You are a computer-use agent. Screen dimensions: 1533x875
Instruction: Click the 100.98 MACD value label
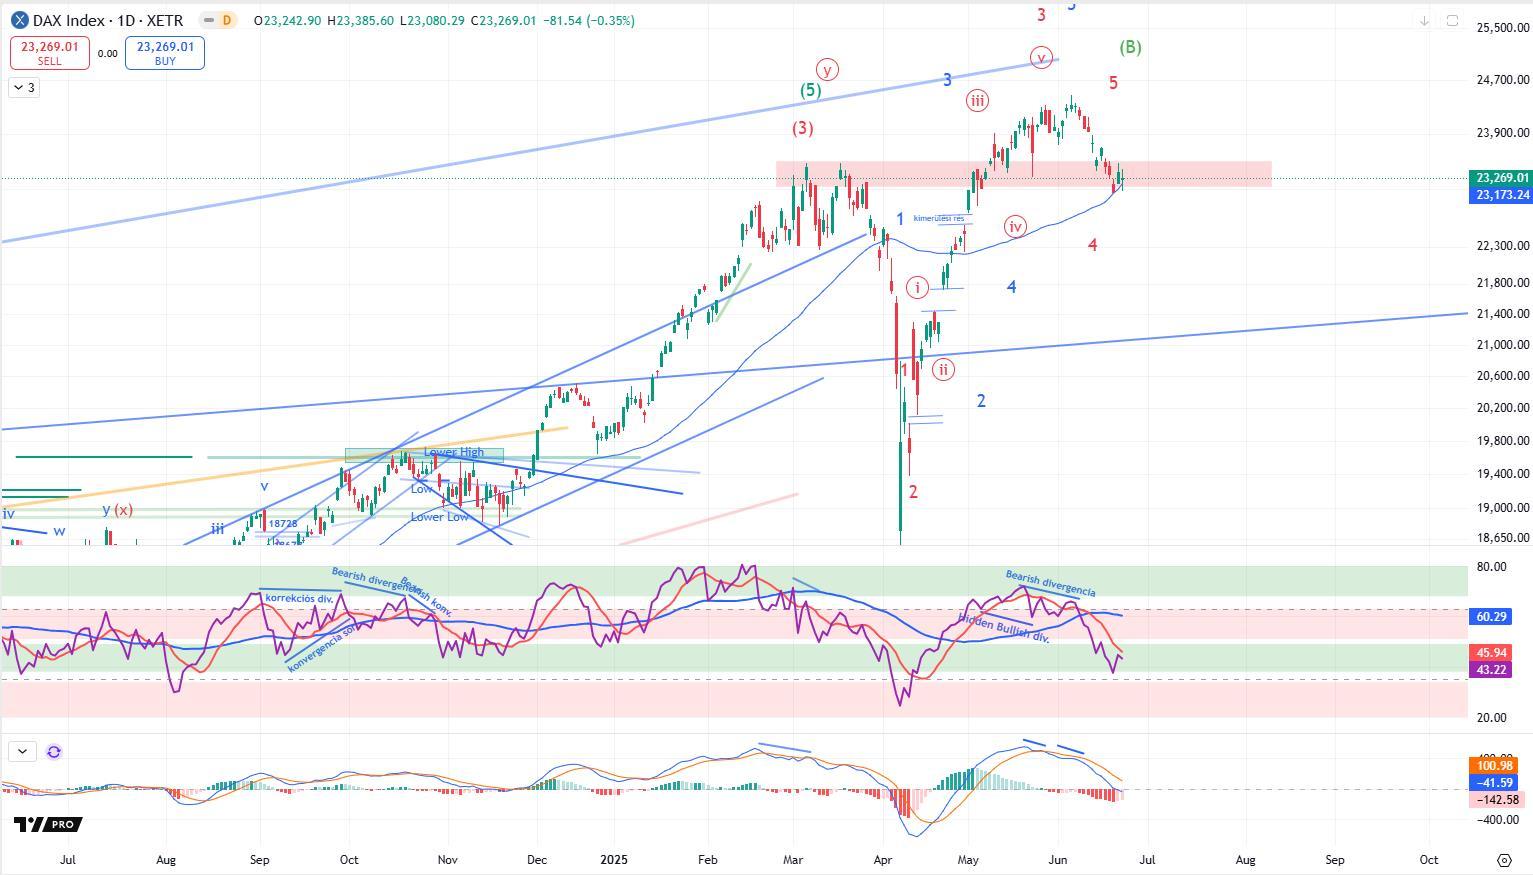tap(1495, 766)
